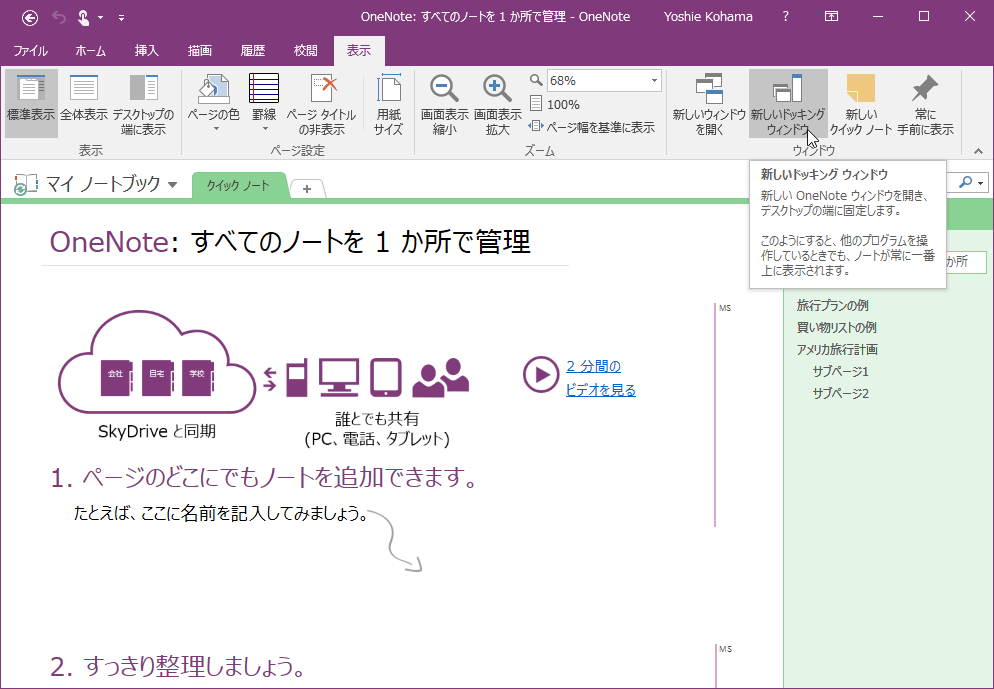Follow the 2分間のビデオを見る video link

coord(592,377)
